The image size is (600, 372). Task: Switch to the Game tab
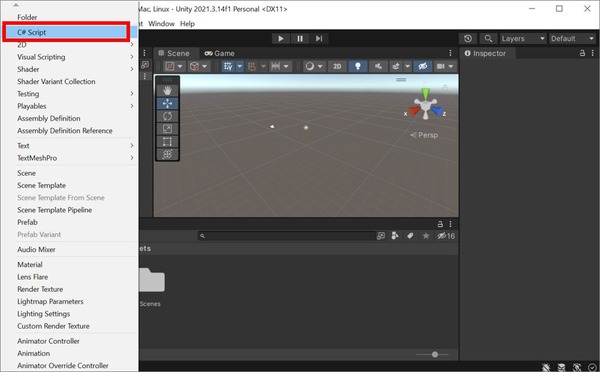[220, 53]
